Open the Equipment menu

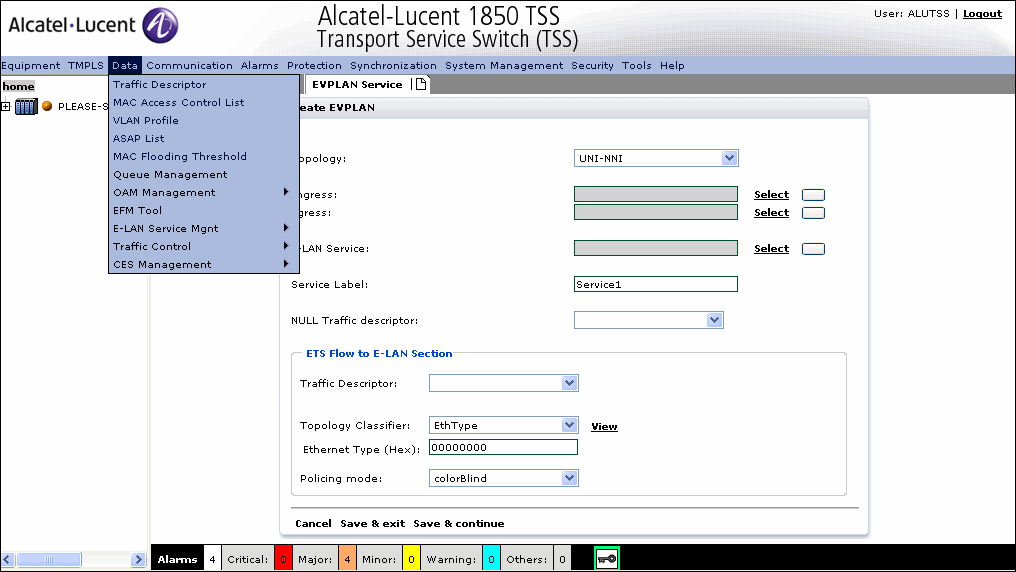pos(30,65)
